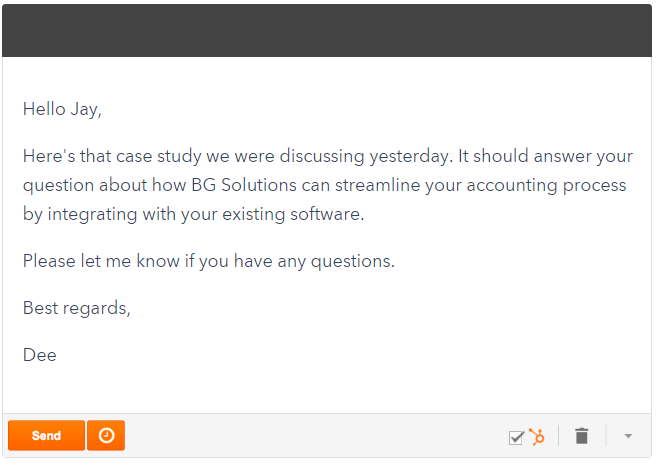This screenshot has height=465, width=658.
Task: Click the "Dee" signature line
Action: click(x=40, y=355)
